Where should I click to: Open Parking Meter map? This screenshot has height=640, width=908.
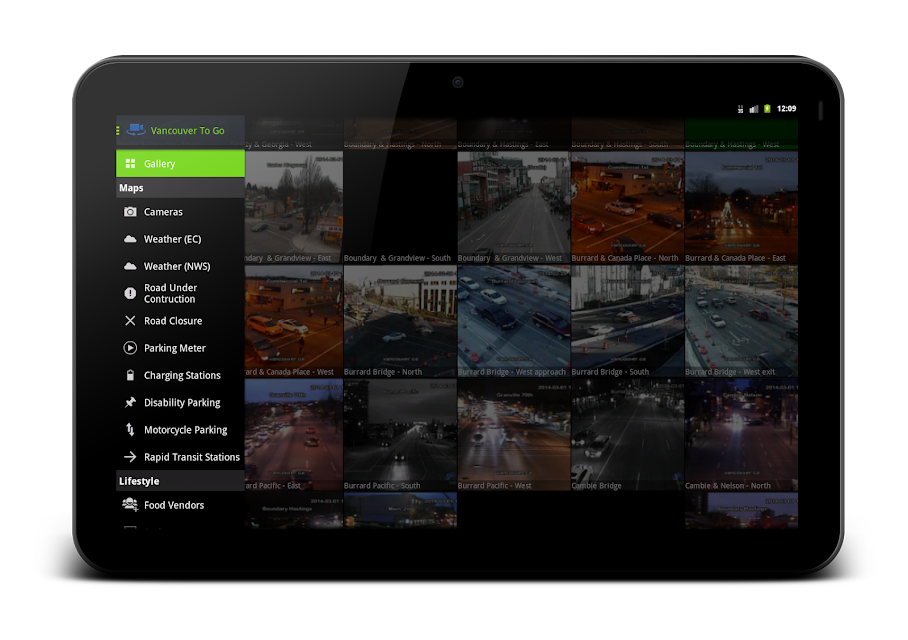click(x=180, y=348)
